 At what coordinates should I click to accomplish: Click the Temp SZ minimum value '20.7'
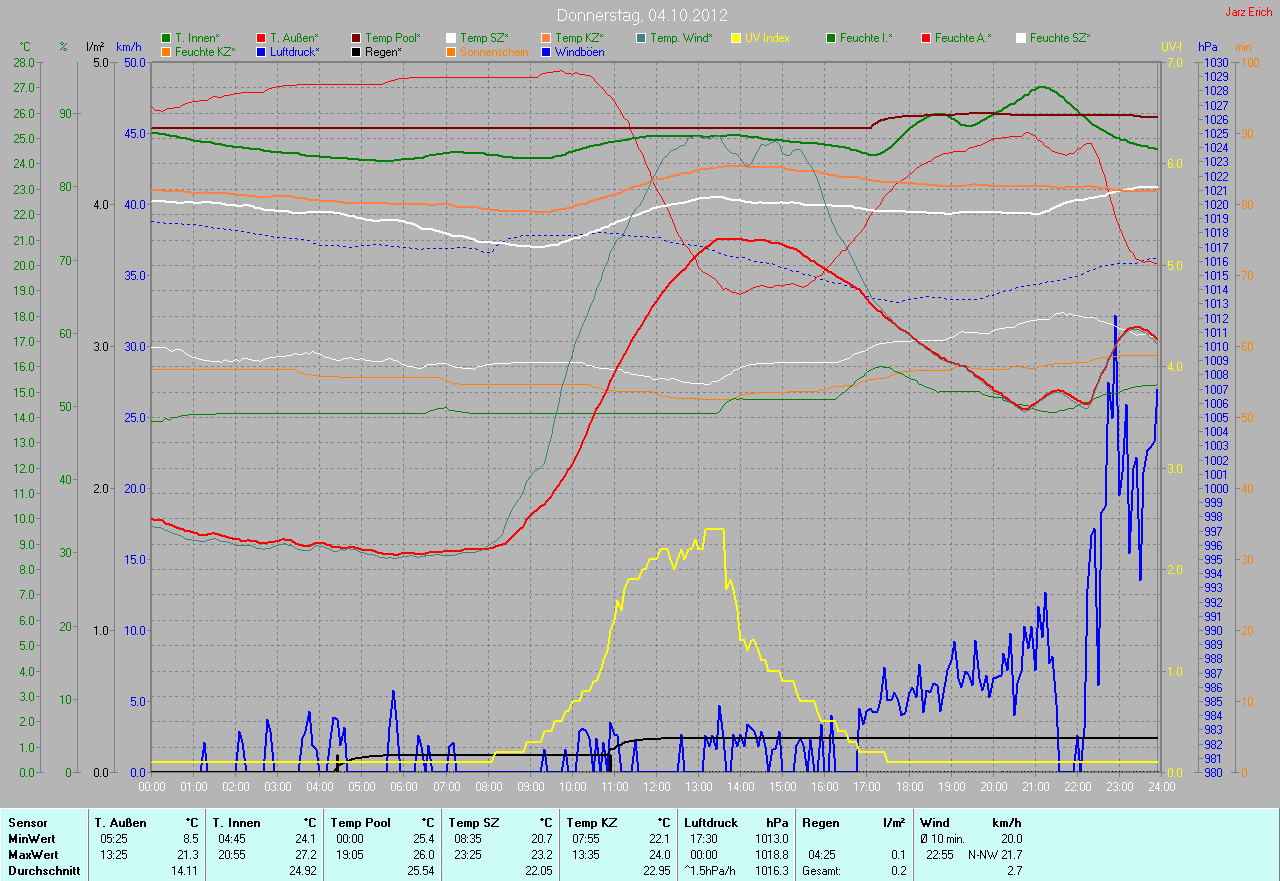click(x=540, y=839)
